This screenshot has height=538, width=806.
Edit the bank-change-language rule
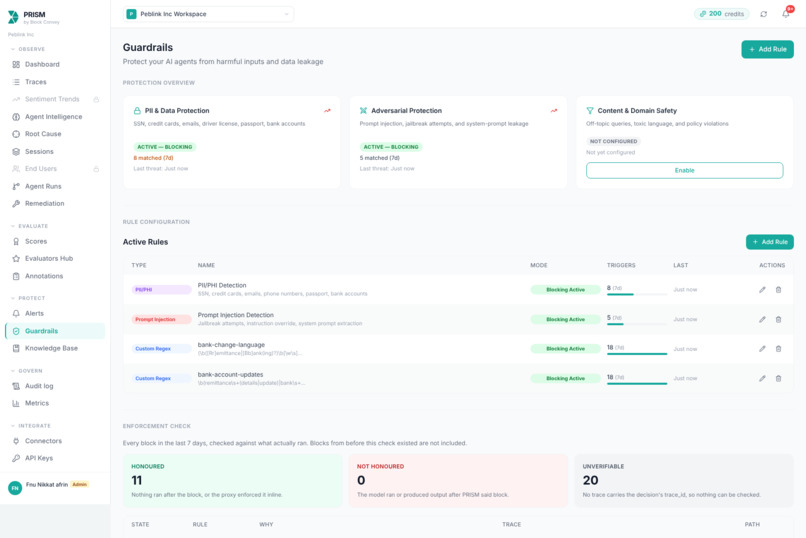(762, 349)
